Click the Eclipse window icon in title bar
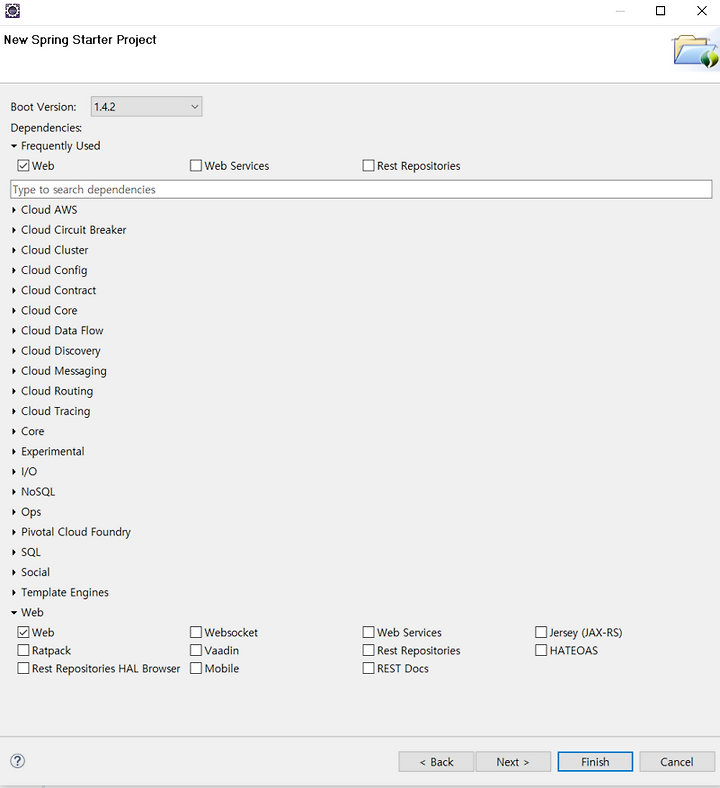 pyautogui.click(x=12, y=11)
